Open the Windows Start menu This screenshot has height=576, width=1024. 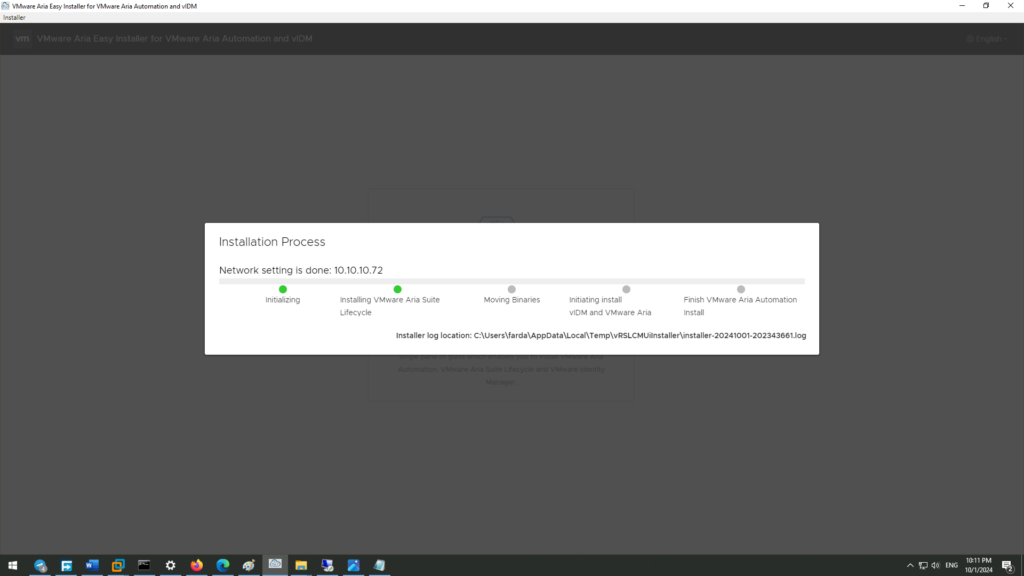[x=13, y=566]
